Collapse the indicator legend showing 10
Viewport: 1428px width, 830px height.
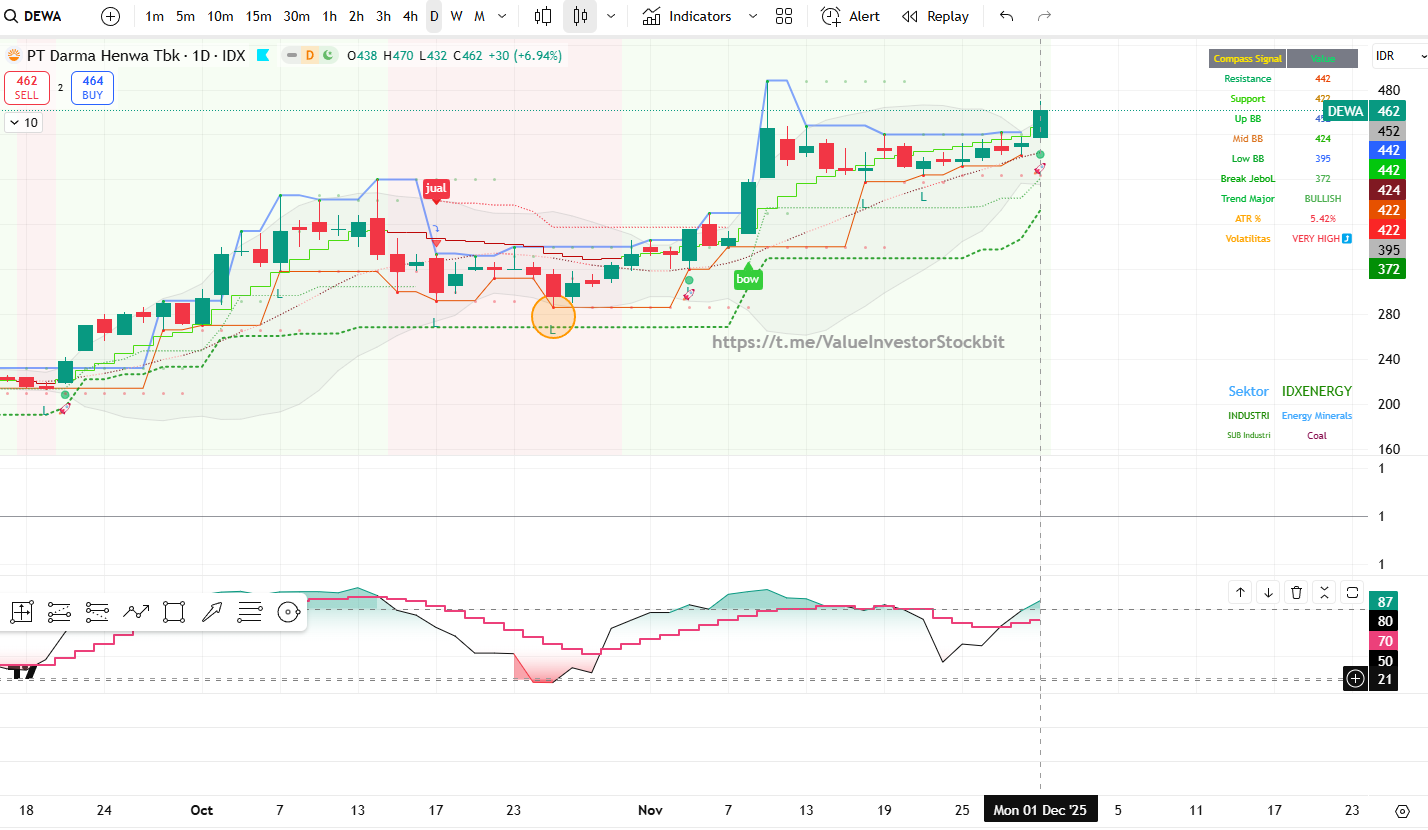[x=23, y=123]
